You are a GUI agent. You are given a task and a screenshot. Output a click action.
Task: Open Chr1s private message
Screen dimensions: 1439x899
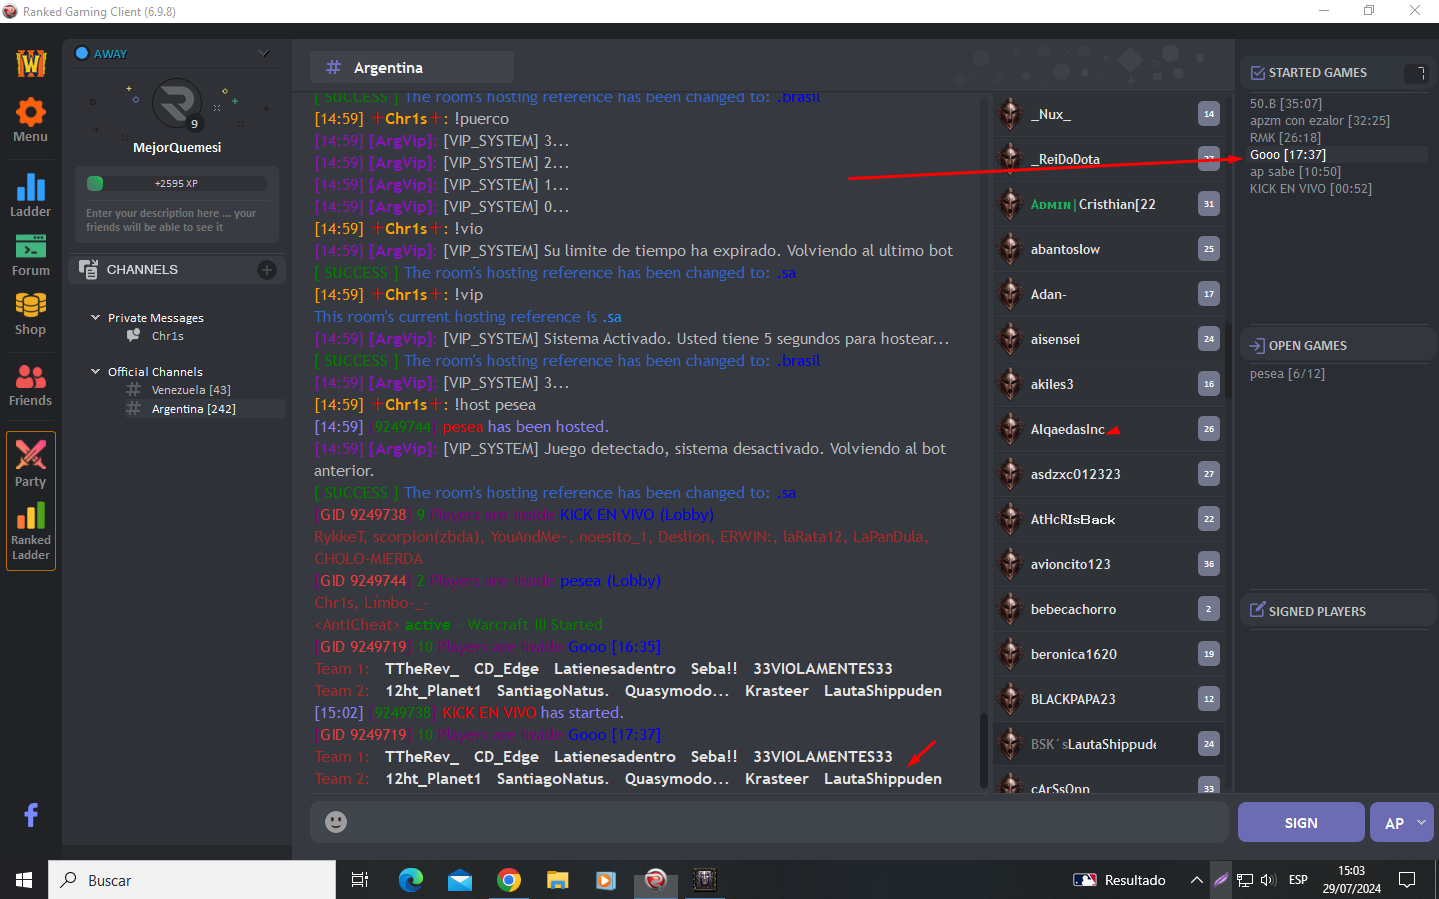click(167, 336)
